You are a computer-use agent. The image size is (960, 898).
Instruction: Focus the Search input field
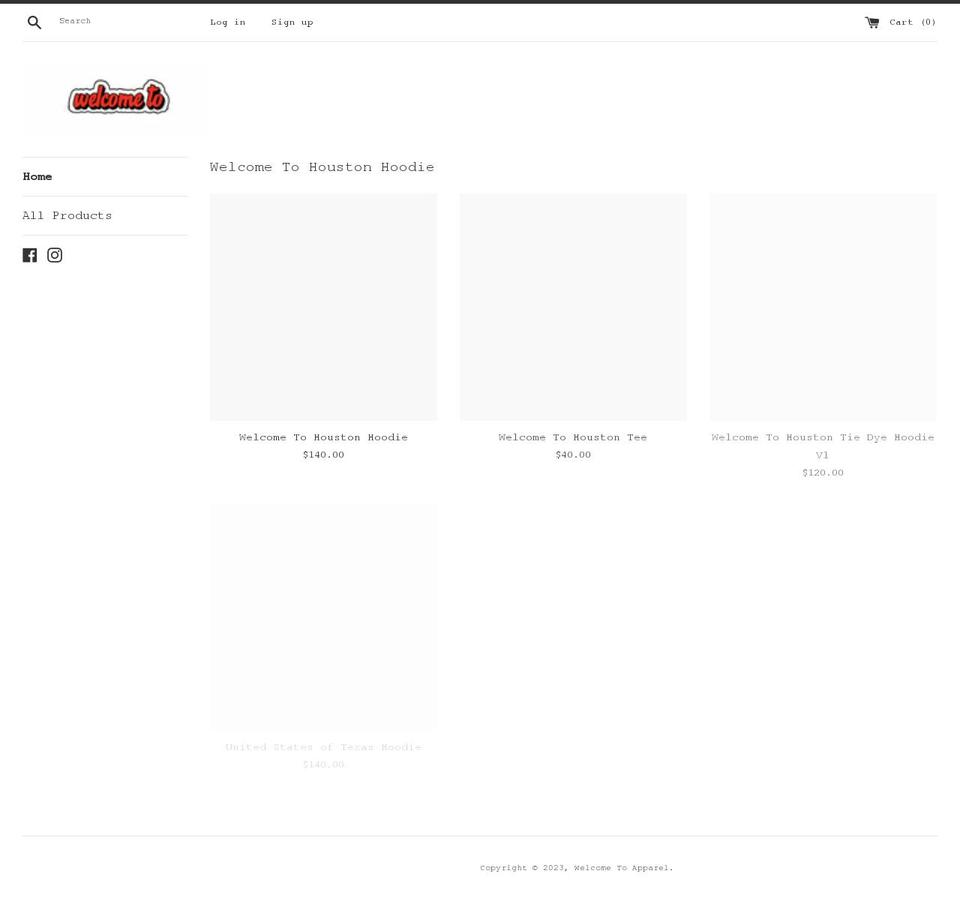coord(119,21)
